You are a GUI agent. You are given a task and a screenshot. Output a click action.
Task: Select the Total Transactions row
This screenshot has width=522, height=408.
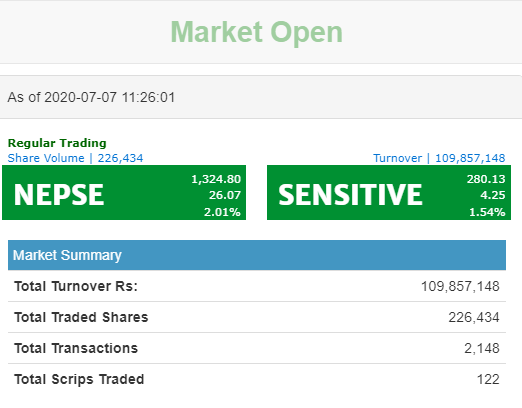257,348
